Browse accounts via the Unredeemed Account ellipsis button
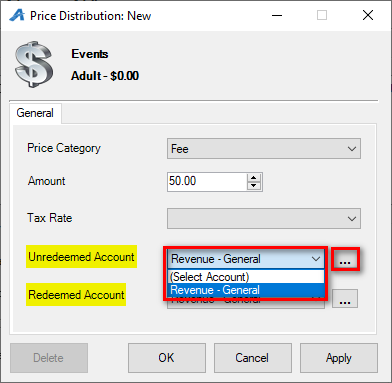This screenshot has width=392, height=383. click(345, 259)
